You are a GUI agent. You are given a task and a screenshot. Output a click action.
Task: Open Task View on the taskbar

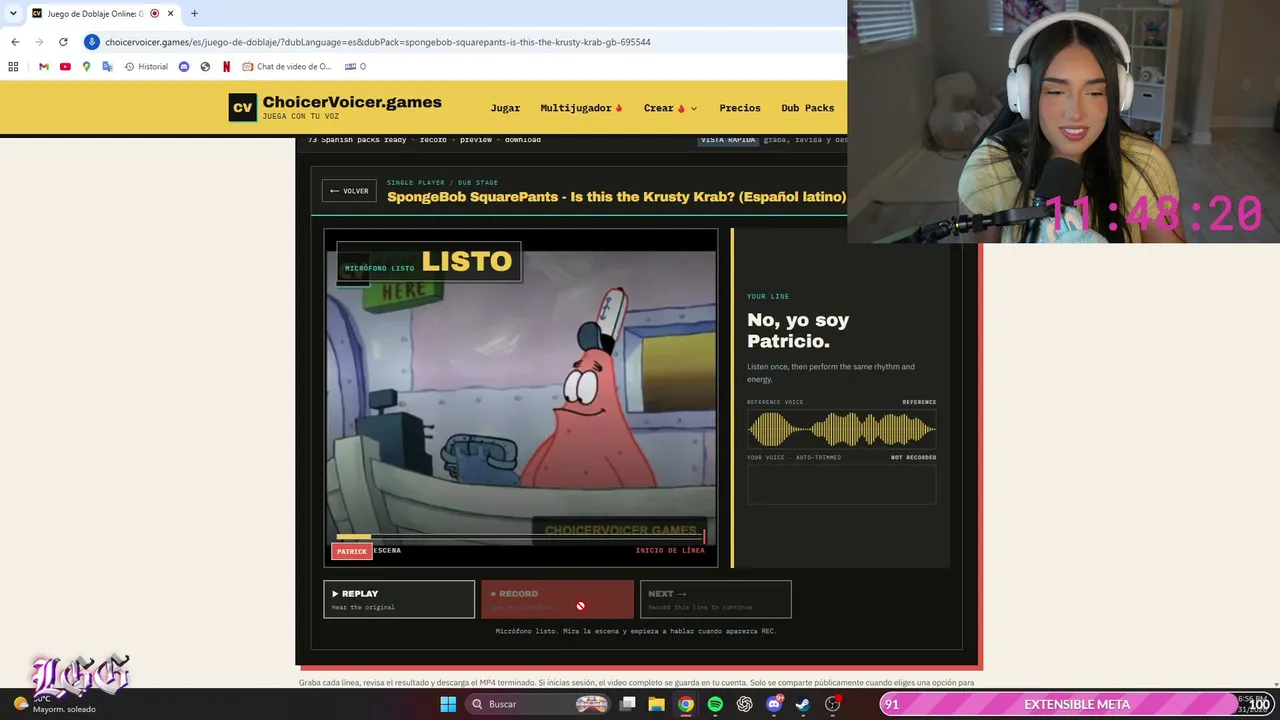pyautogui.click(x=628, y=704)
